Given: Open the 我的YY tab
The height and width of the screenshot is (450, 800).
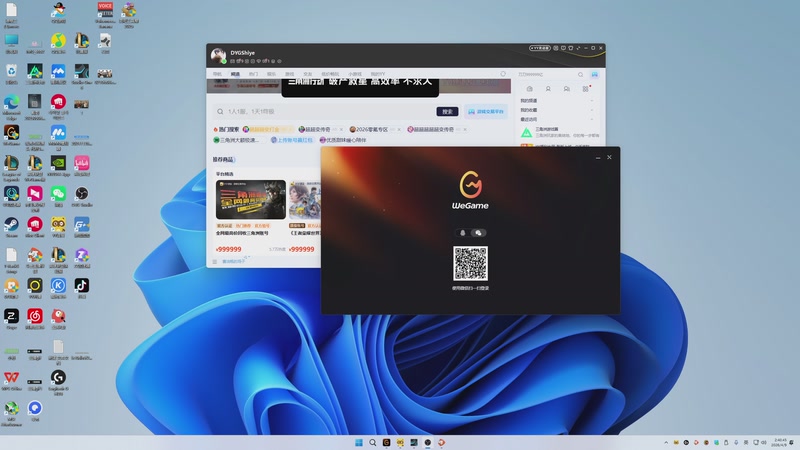Looking at the screenshot, I should coord(378,74).
